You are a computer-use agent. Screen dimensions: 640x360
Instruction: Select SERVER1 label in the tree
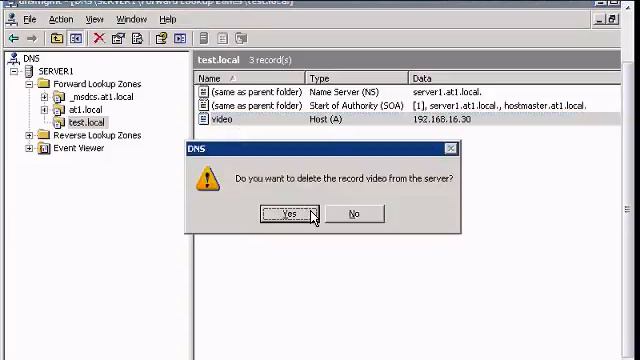pos(56,71)
